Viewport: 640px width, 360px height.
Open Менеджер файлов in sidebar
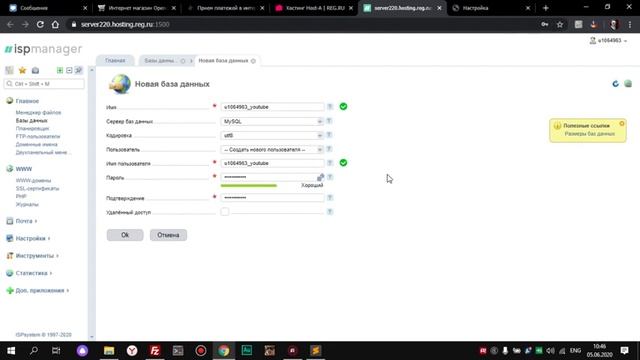[x=38, y=112]
